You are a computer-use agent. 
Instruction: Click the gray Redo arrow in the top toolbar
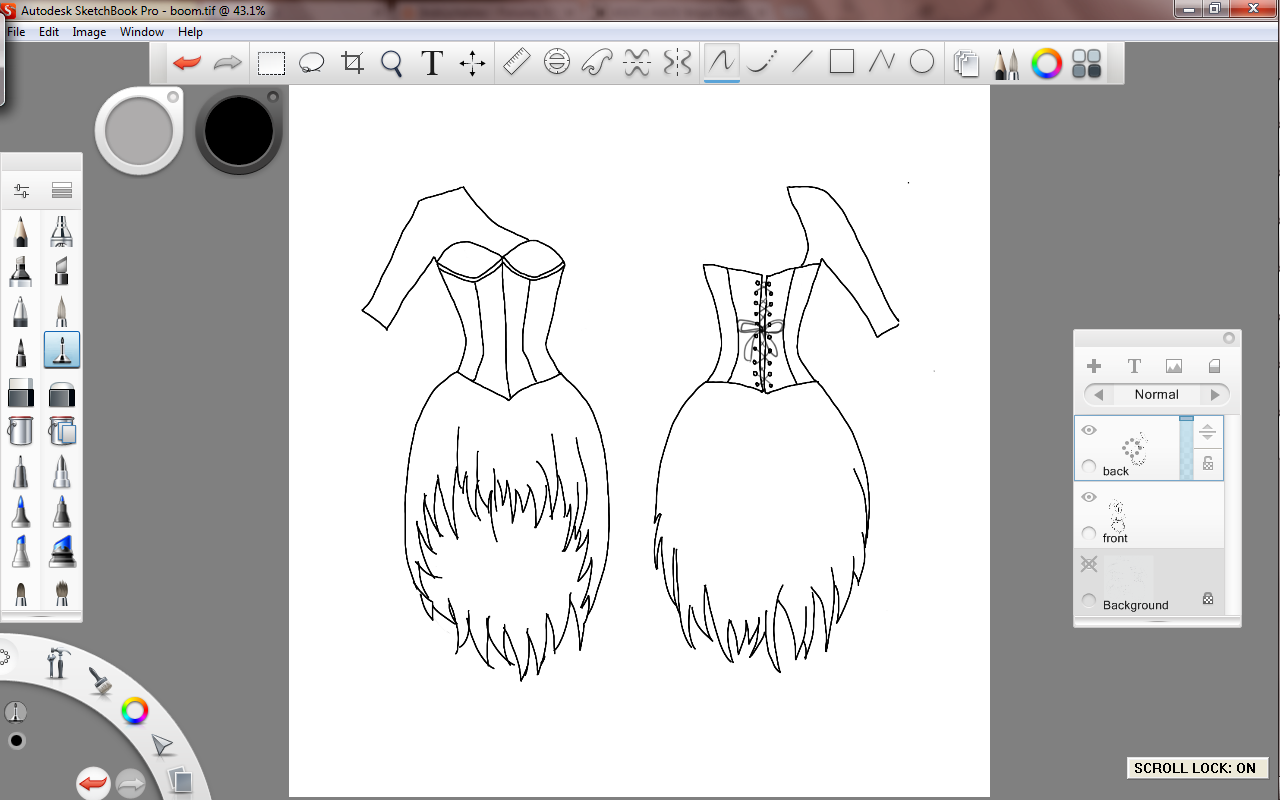228,63
